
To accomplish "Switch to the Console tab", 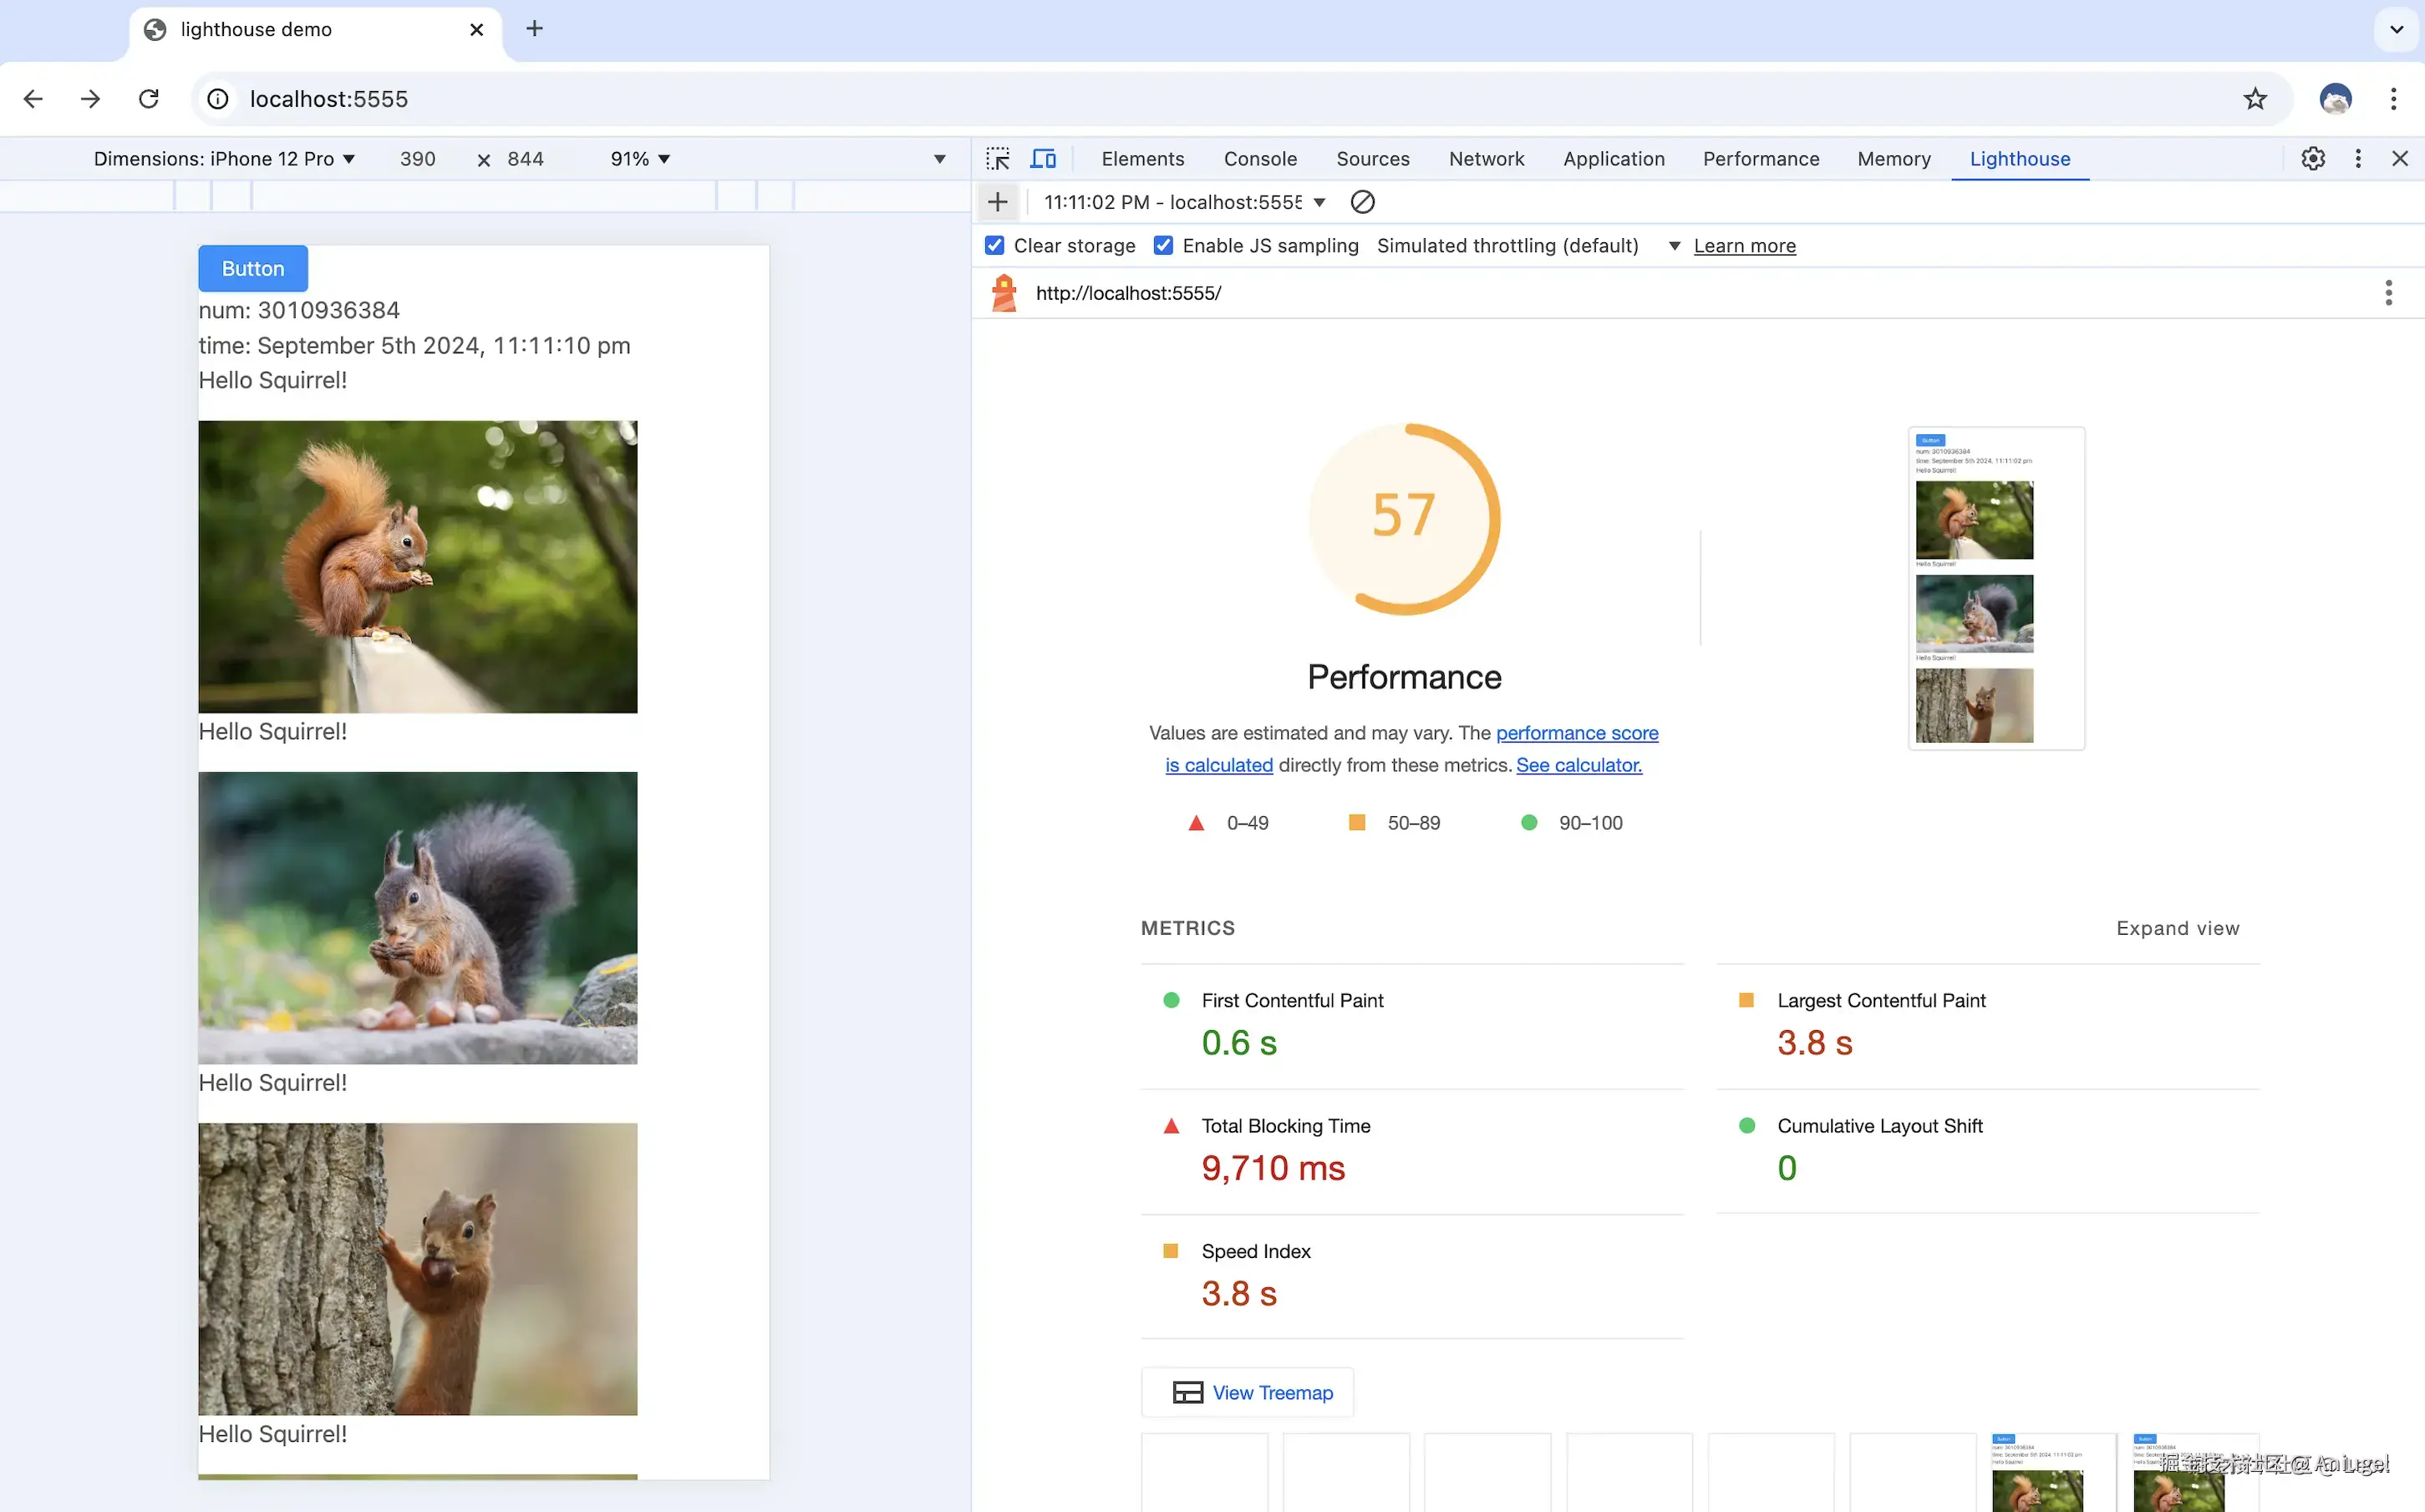I will pos(1260,159).
